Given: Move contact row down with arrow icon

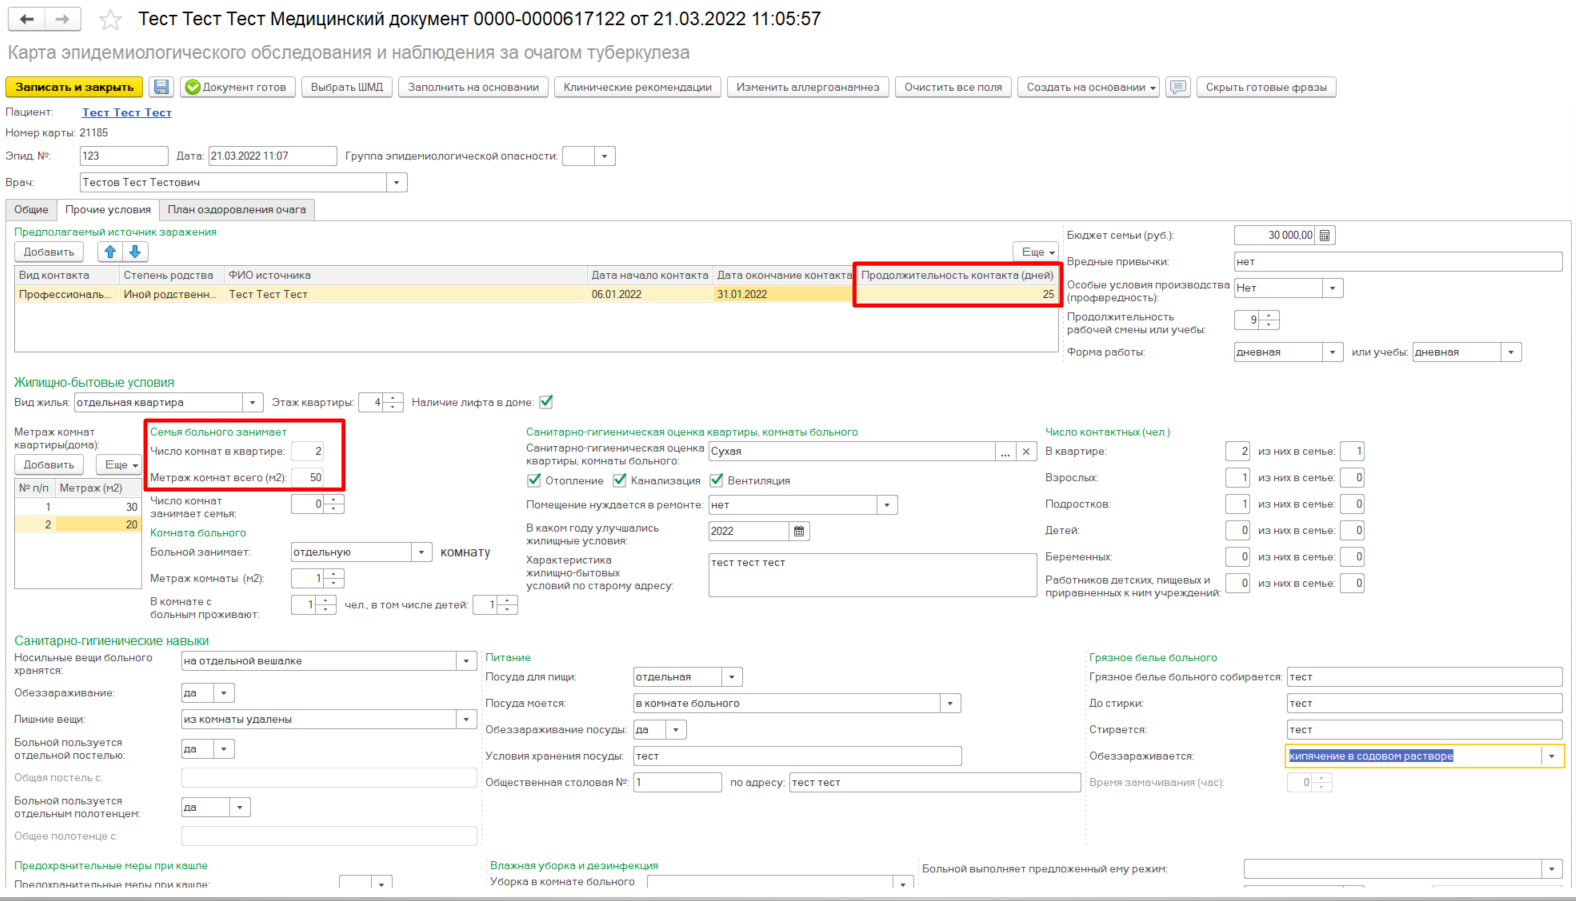Looking at the screenshot, I should (135, 252).
